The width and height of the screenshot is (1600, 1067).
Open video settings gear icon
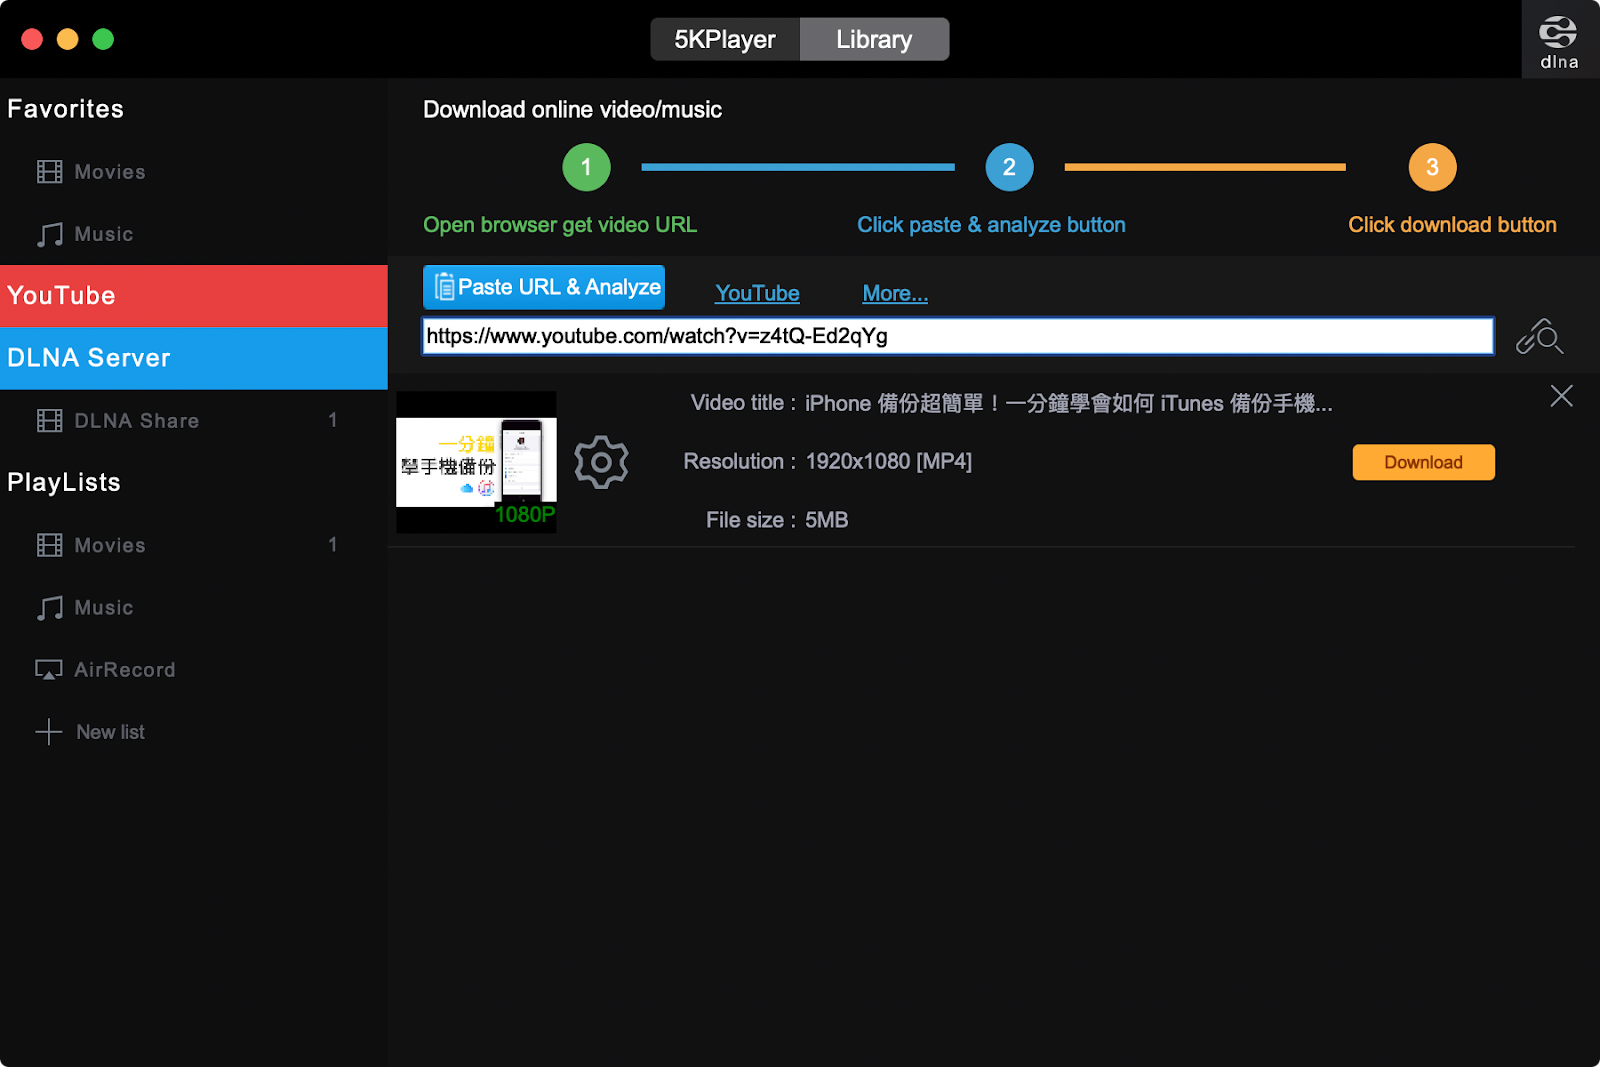(x=601, y=462)
